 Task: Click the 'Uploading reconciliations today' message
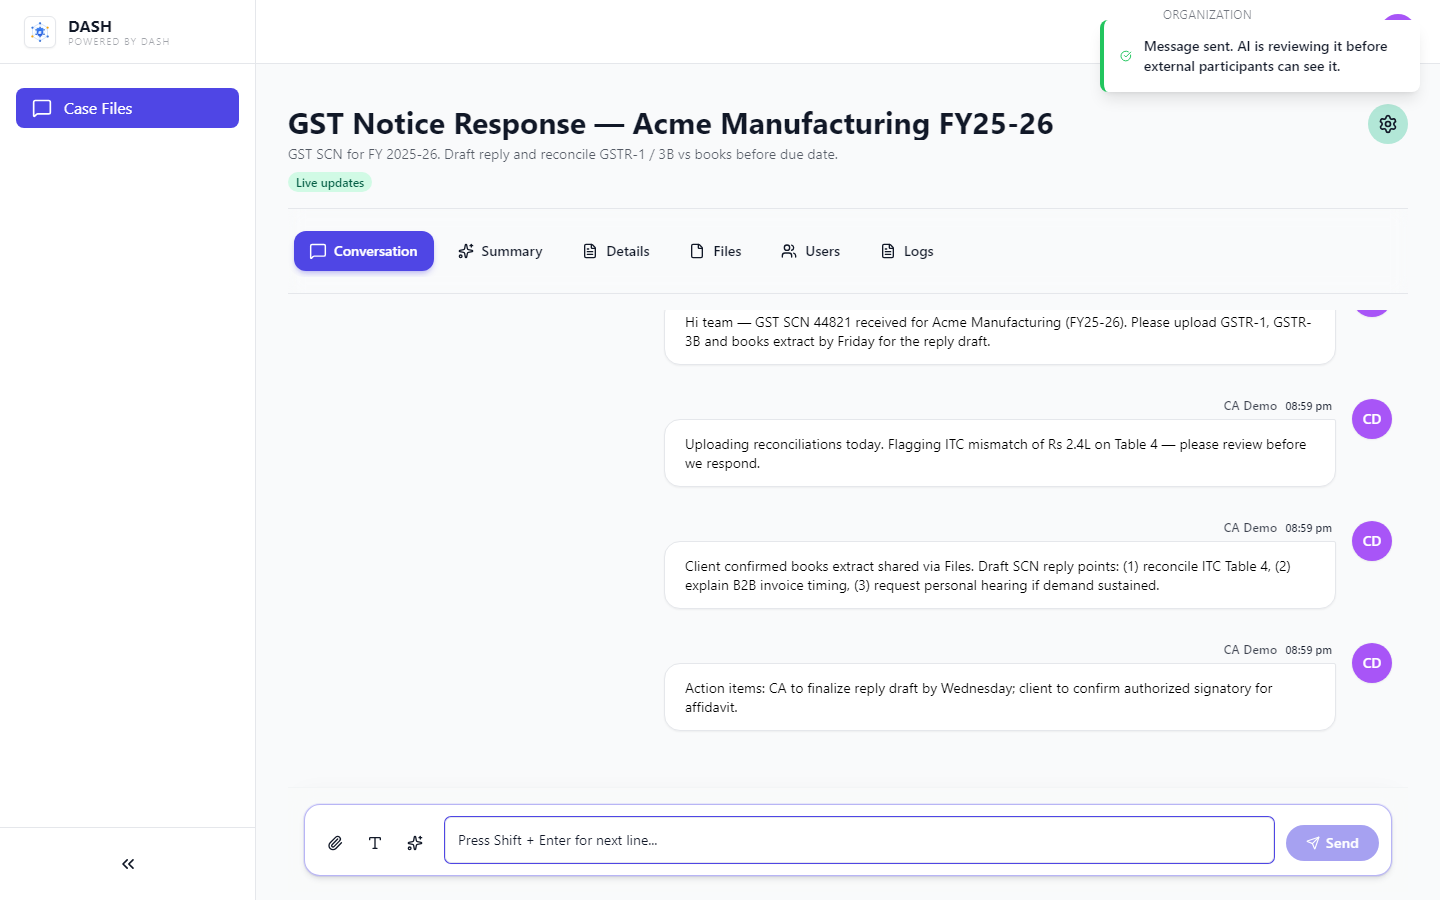[1000, 453]
